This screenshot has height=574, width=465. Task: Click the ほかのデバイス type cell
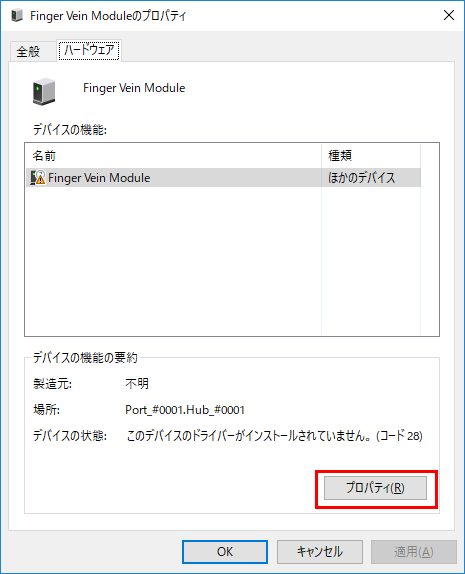pyautogui.click(x=361, y=178)
